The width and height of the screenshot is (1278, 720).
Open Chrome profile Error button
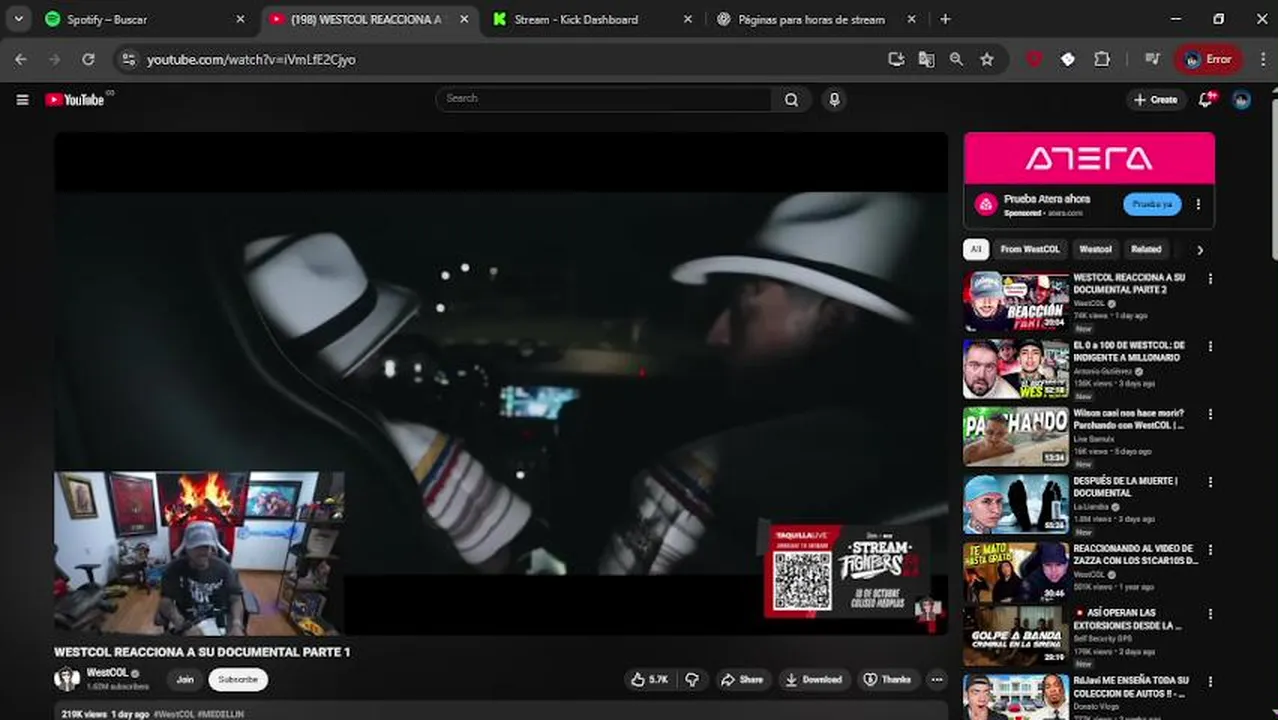pos(1209,59)
